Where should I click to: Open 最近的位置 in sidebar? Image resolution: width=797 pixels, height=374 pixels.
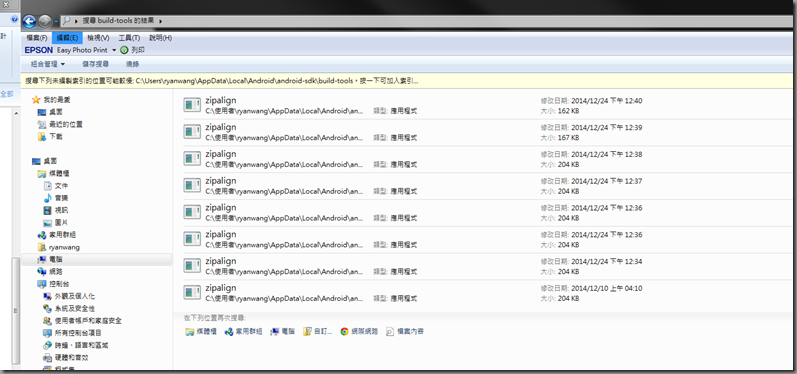point(66,124)
